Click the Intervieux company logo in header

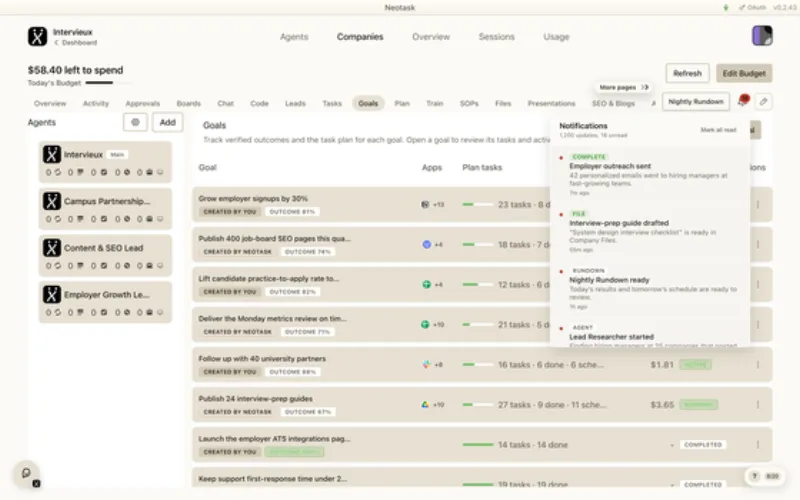37,36
